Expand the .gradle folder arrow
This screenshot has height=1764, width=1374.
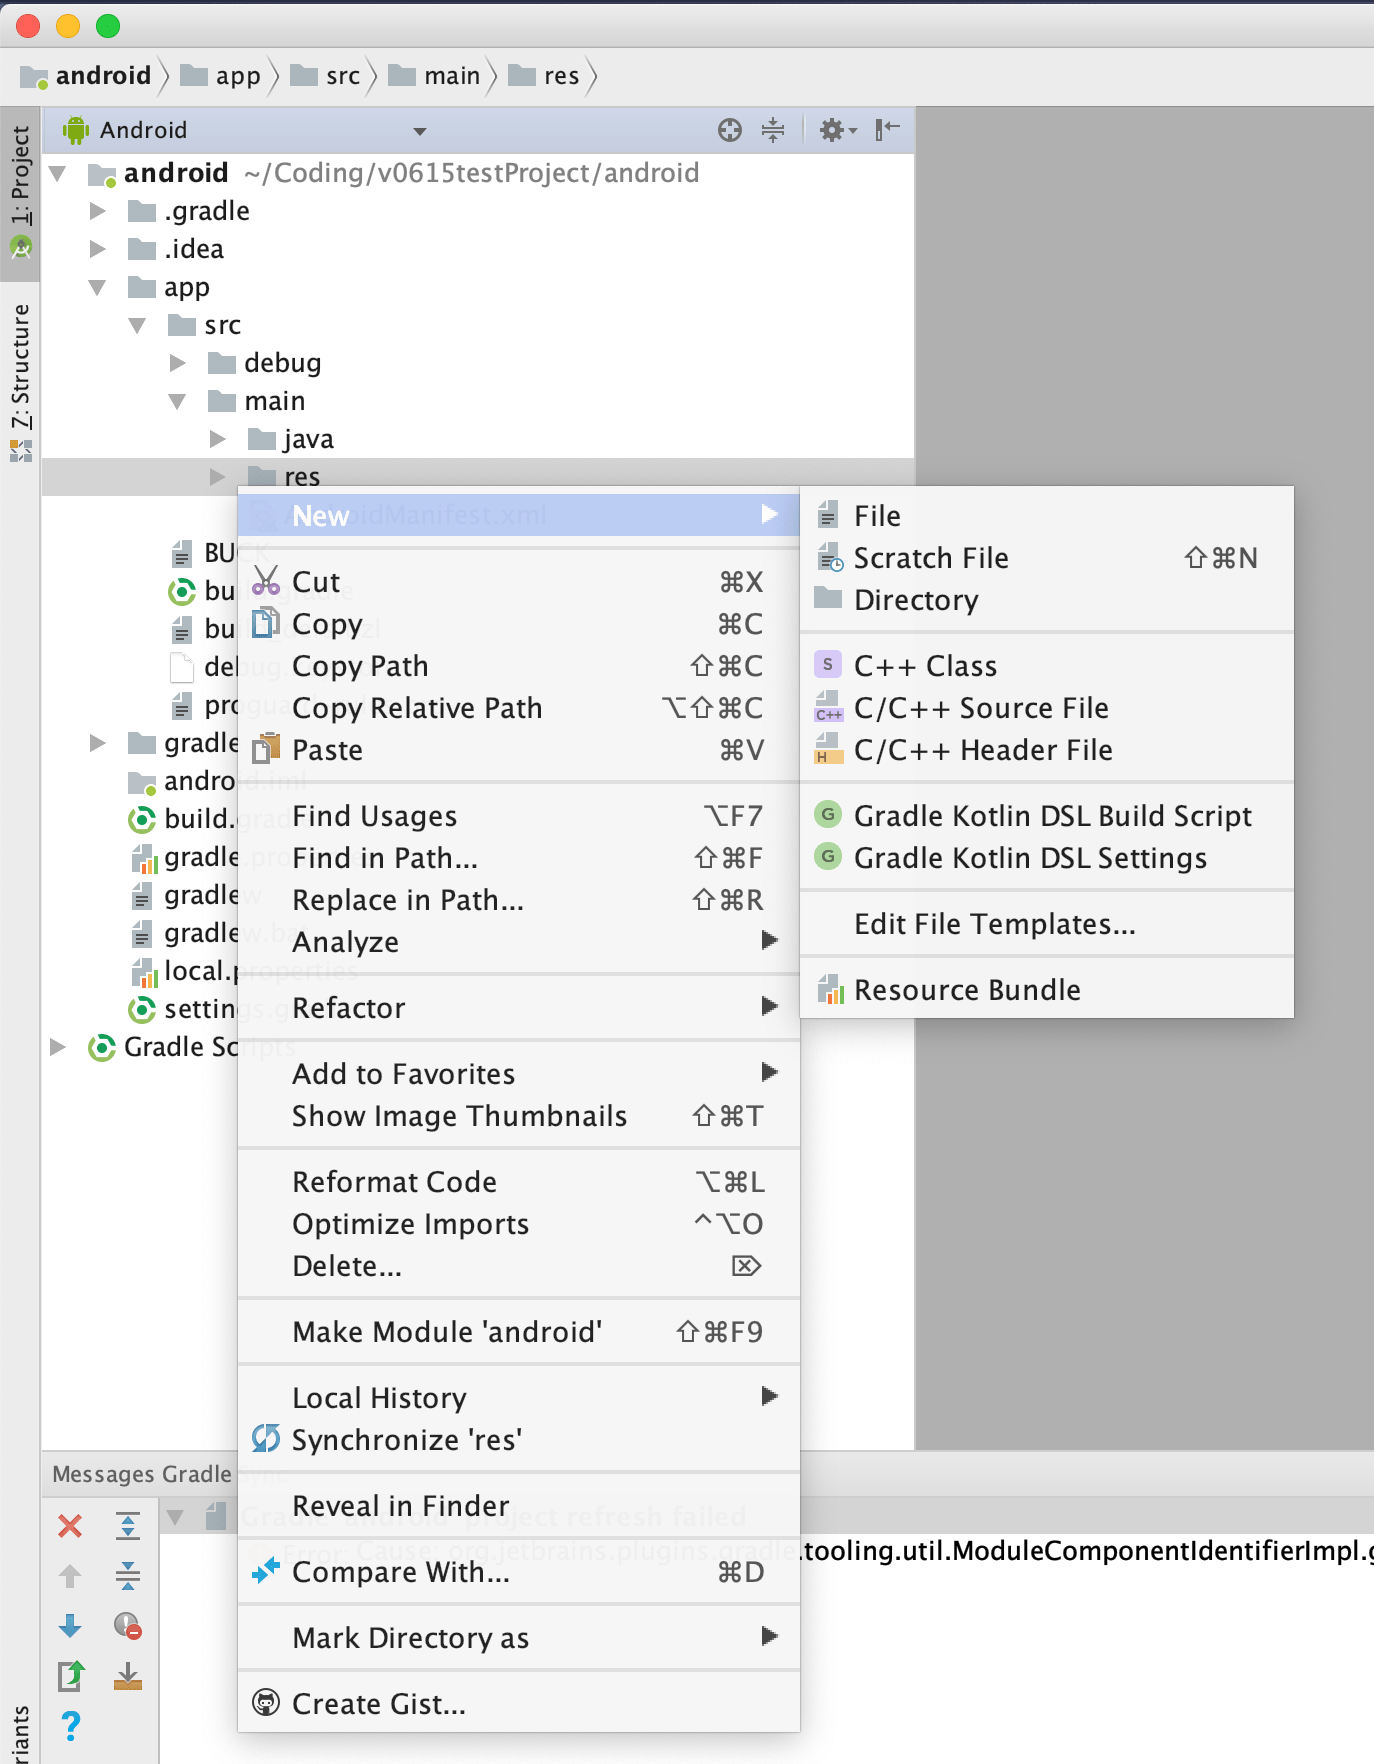pyautogui.click(x=98, y=211)
